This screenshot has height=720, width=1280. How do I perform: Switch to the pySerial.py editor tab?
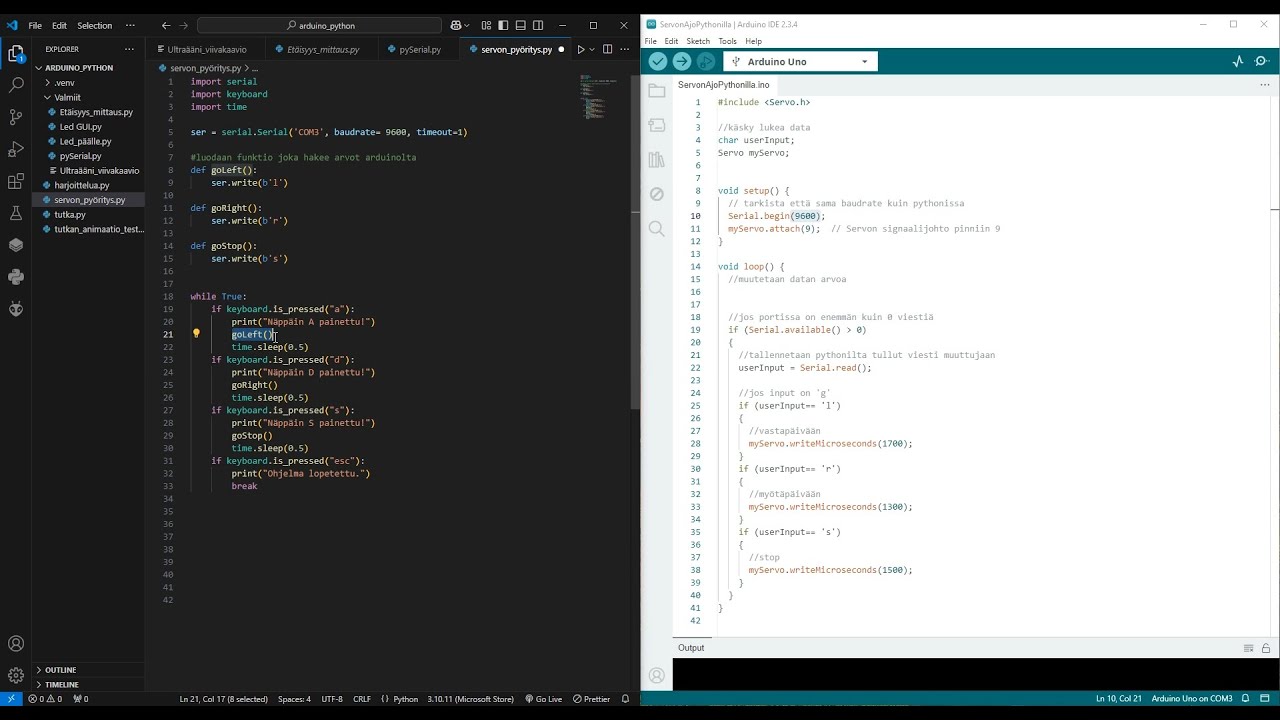[x=420, y=49]
